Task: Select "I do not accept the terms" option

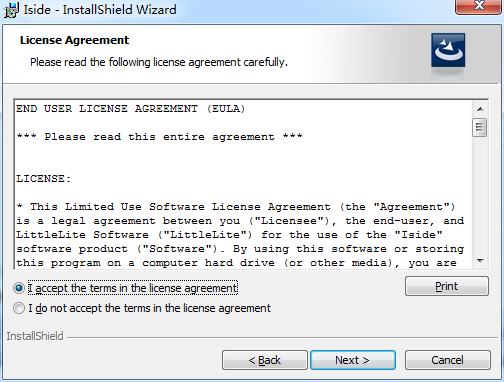Action: [x=19, y=308]
